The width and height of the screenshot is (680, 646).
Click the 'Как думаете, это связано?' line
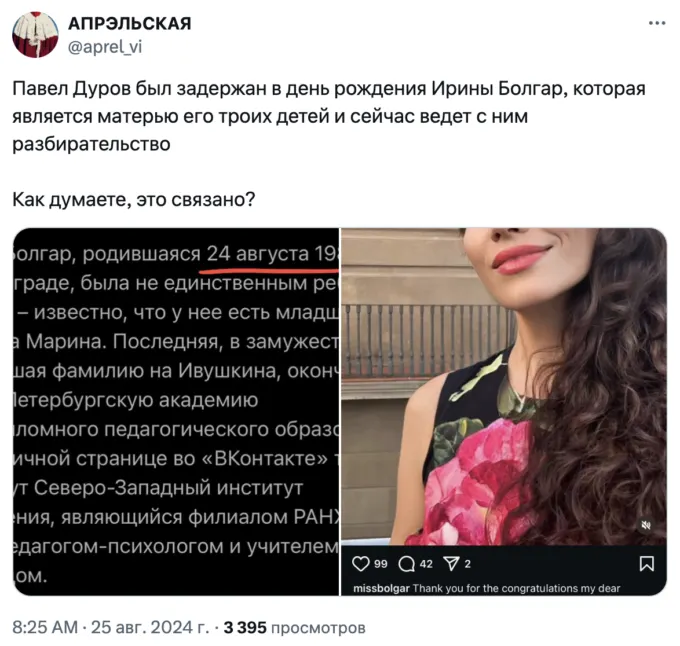[x=134, y=199]
